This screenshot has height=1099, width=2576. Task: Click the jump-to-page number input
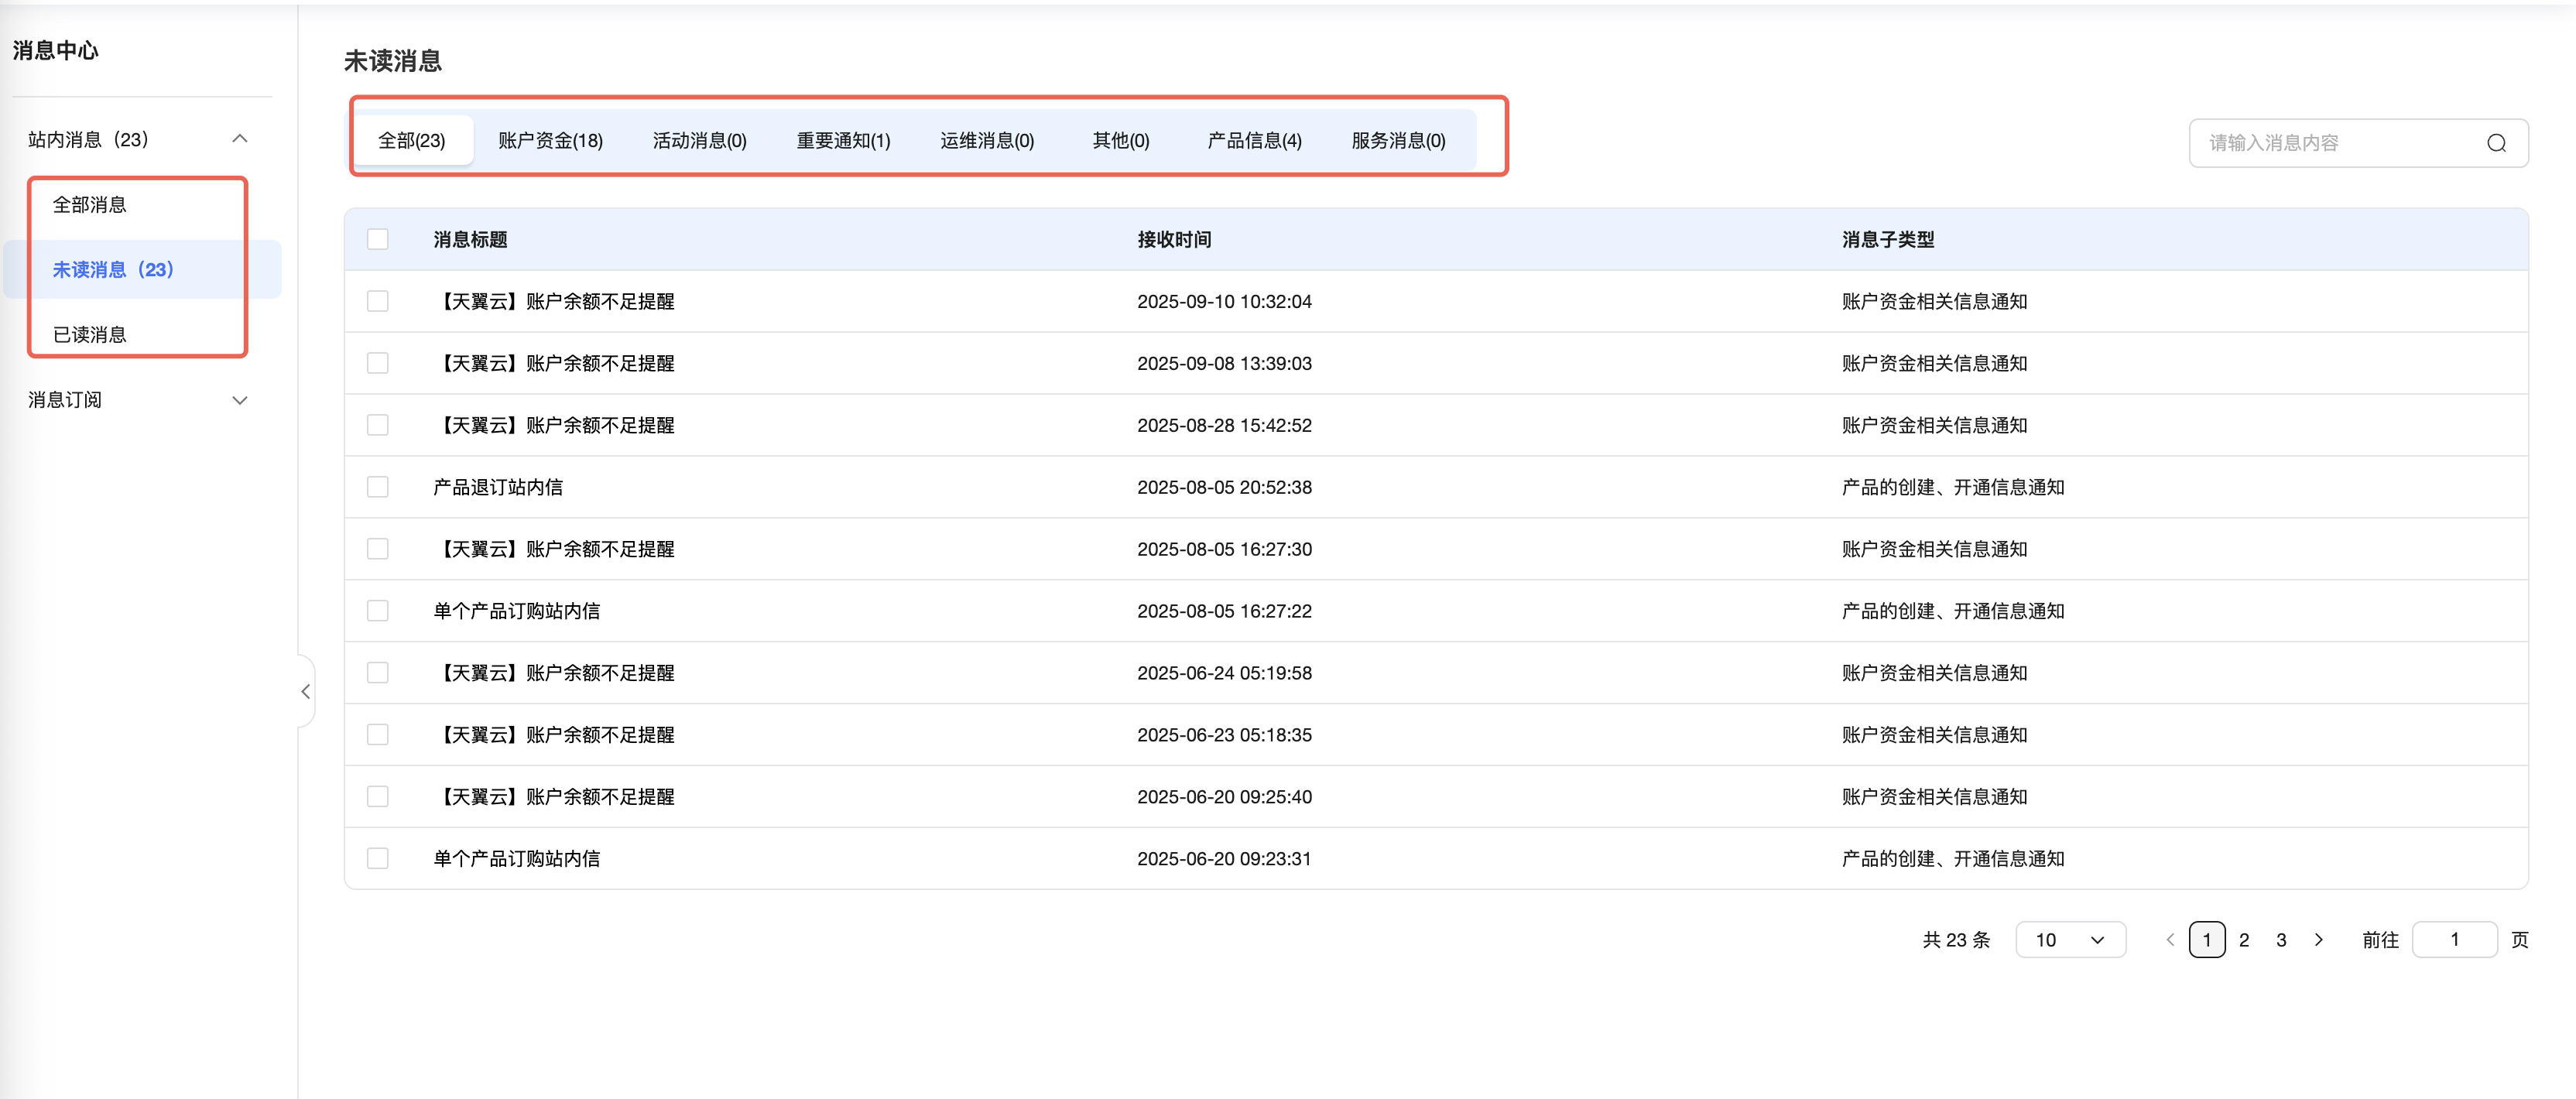(2454, 940)
